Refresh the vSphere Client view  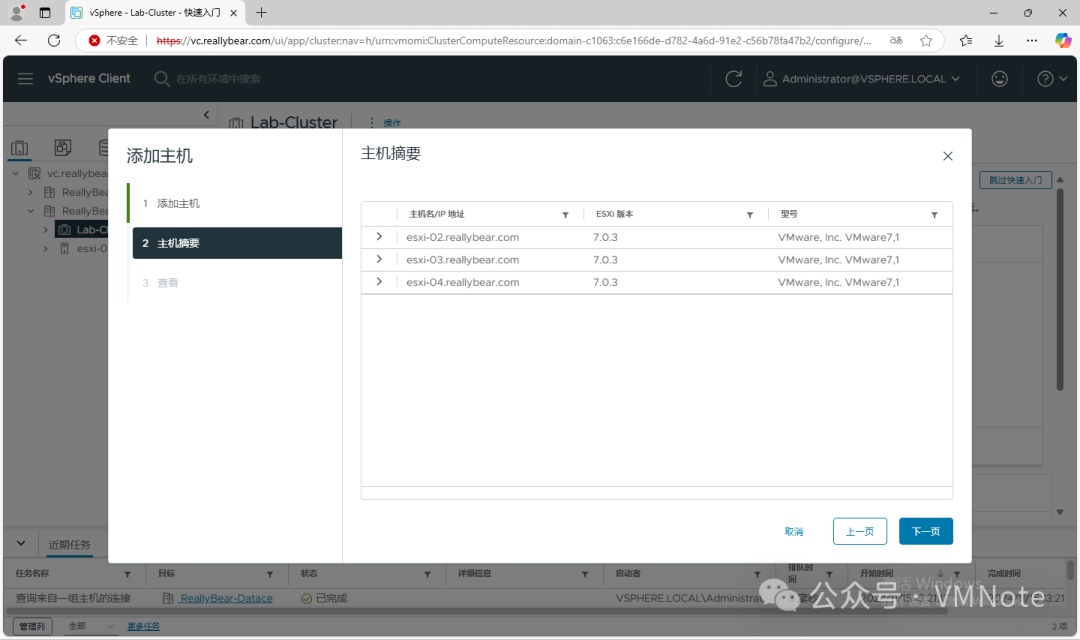[734, 79]
